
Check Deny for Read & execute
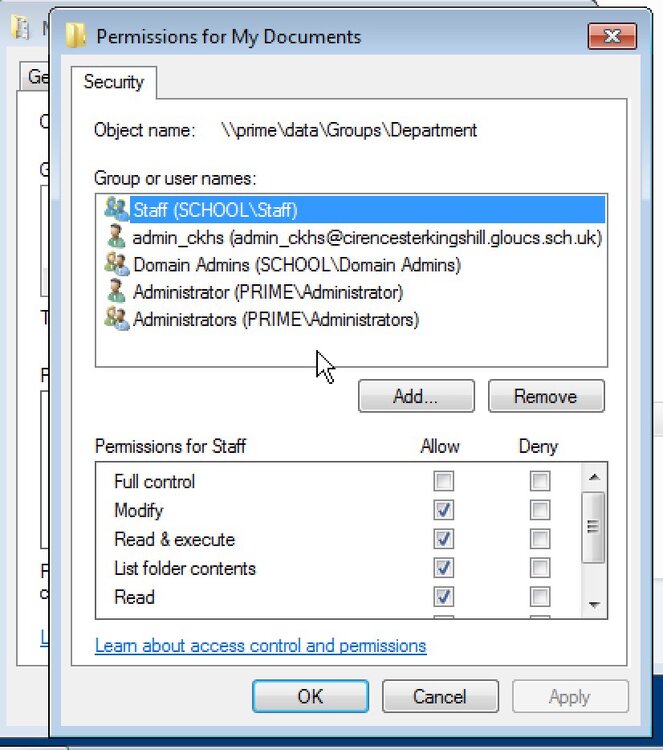[540, 539]
